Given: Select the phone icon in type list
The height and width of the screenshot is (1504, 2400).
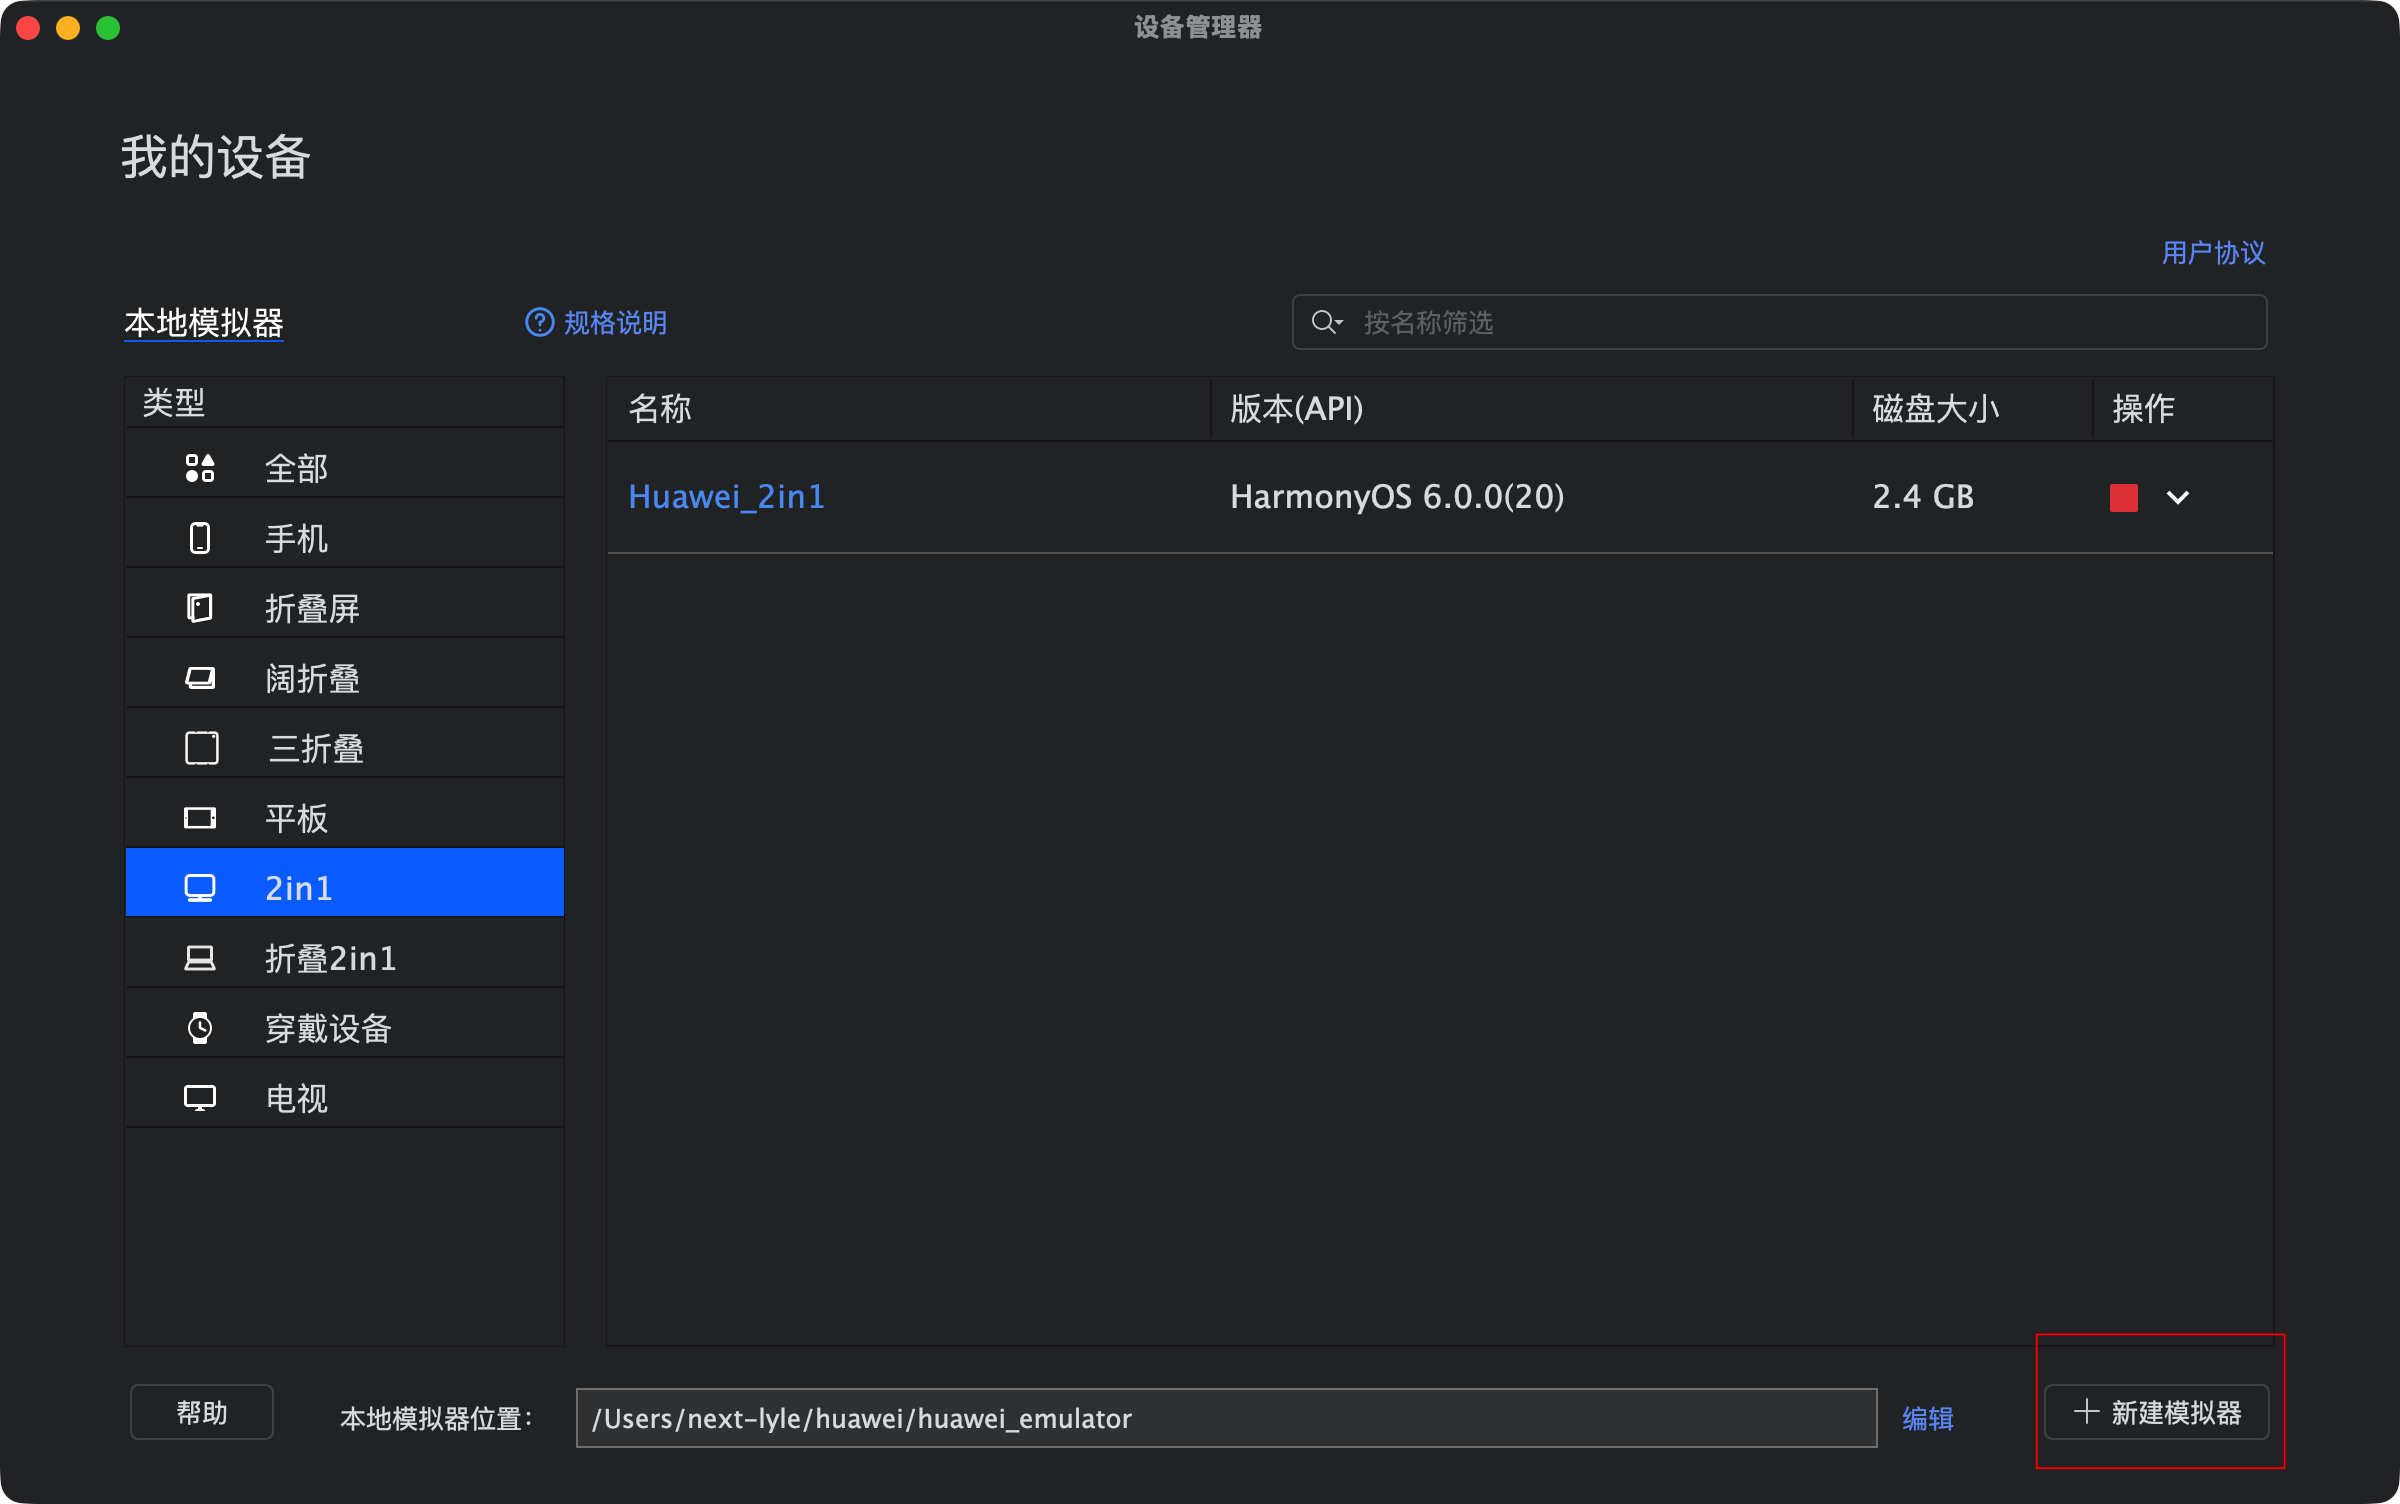Looking at the screenshot, I should pos(200,538).
